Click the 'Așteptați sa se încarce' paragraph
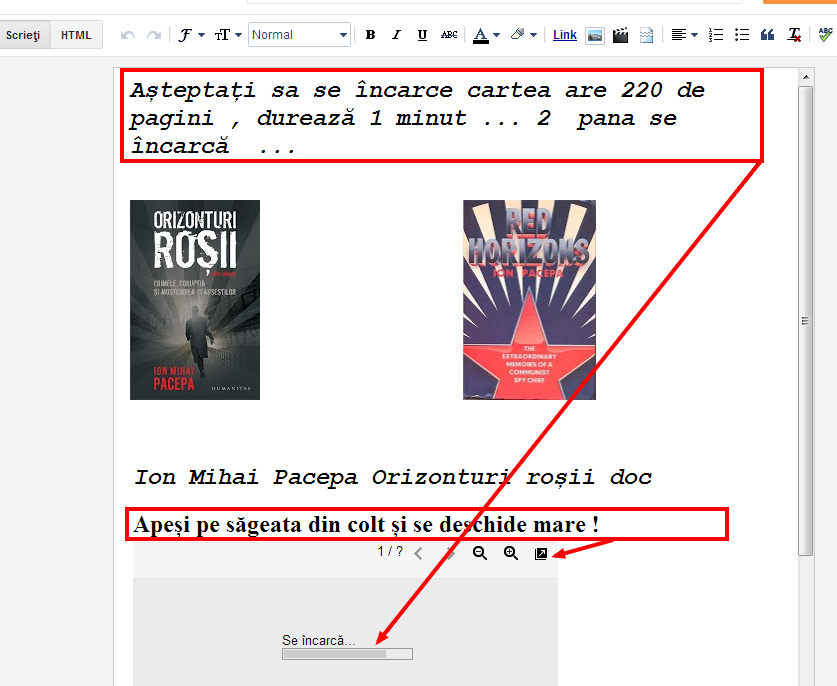The height and width of the screenshot is (686, 837). click(417, 118)
